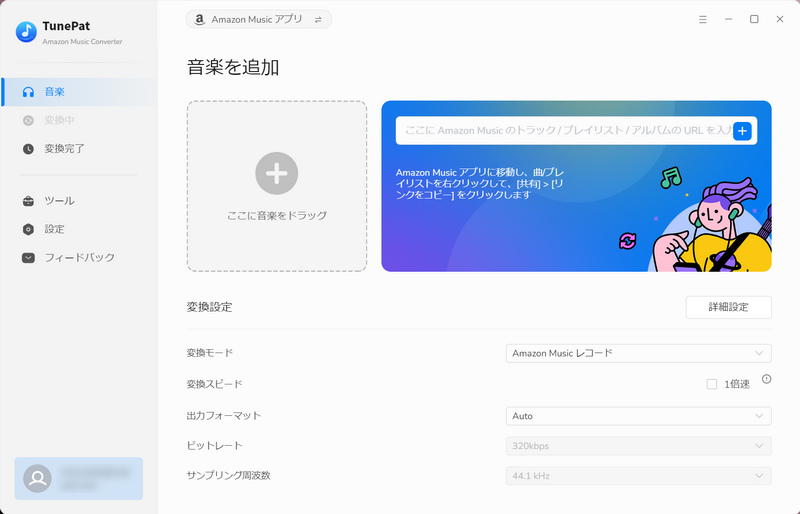Image resolution: width=800 pixels, height=514 pixels.
Task: Open 詳細設定 advanced settings
Action: [x=728, y=307]
